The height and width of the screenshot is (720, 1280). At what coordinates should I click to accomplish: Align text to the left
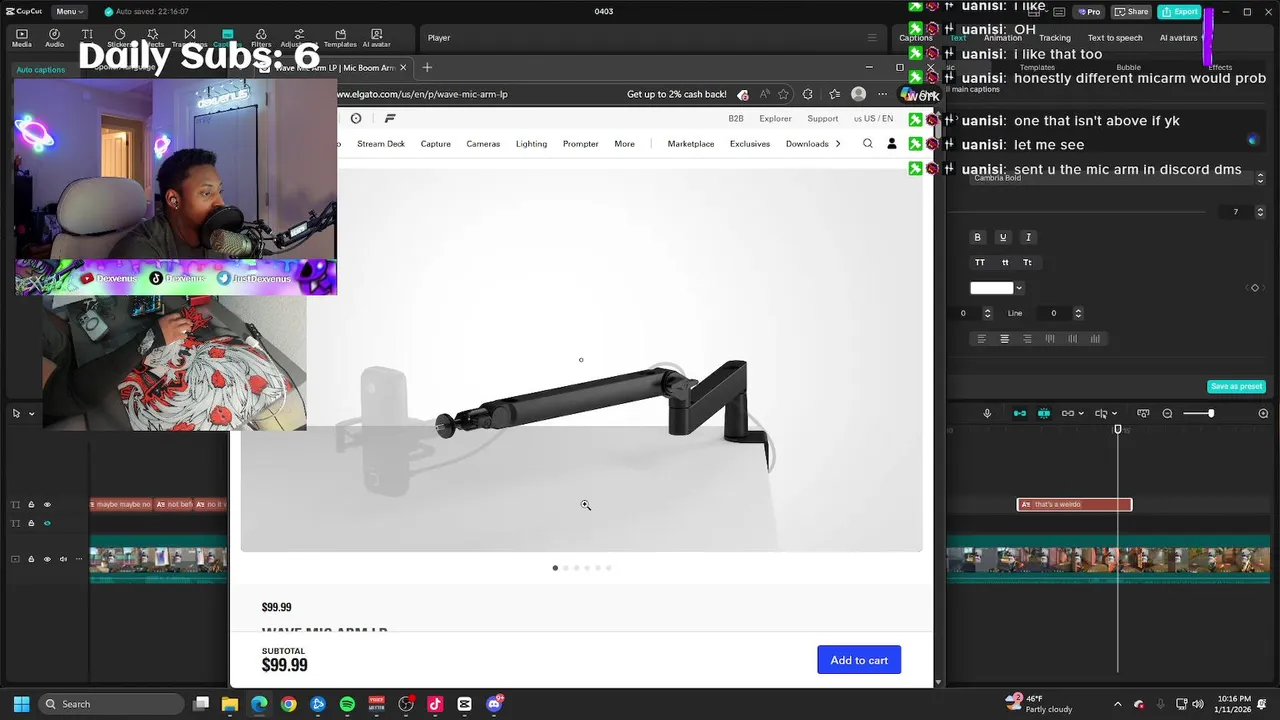(981, 339)
